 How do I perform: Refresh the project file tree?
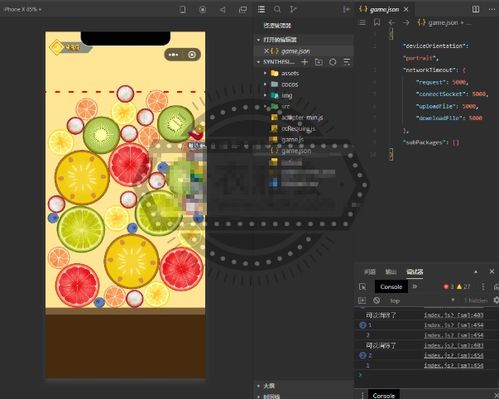333,62
